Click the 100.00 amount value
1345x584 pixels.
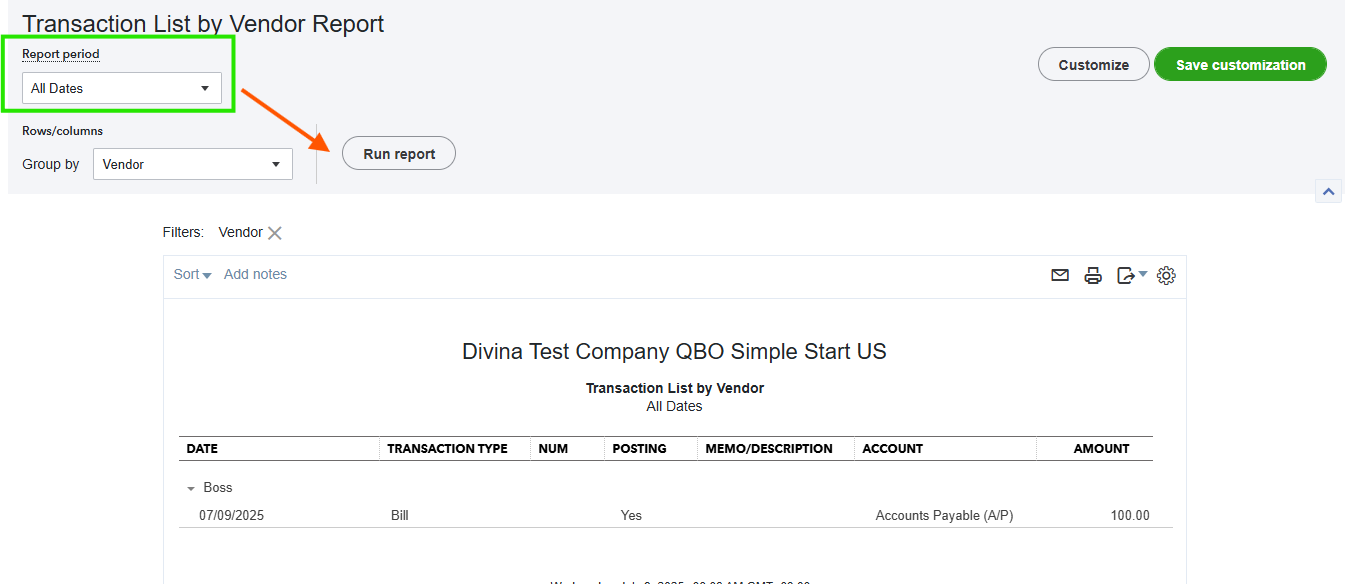click(1129, 516)
